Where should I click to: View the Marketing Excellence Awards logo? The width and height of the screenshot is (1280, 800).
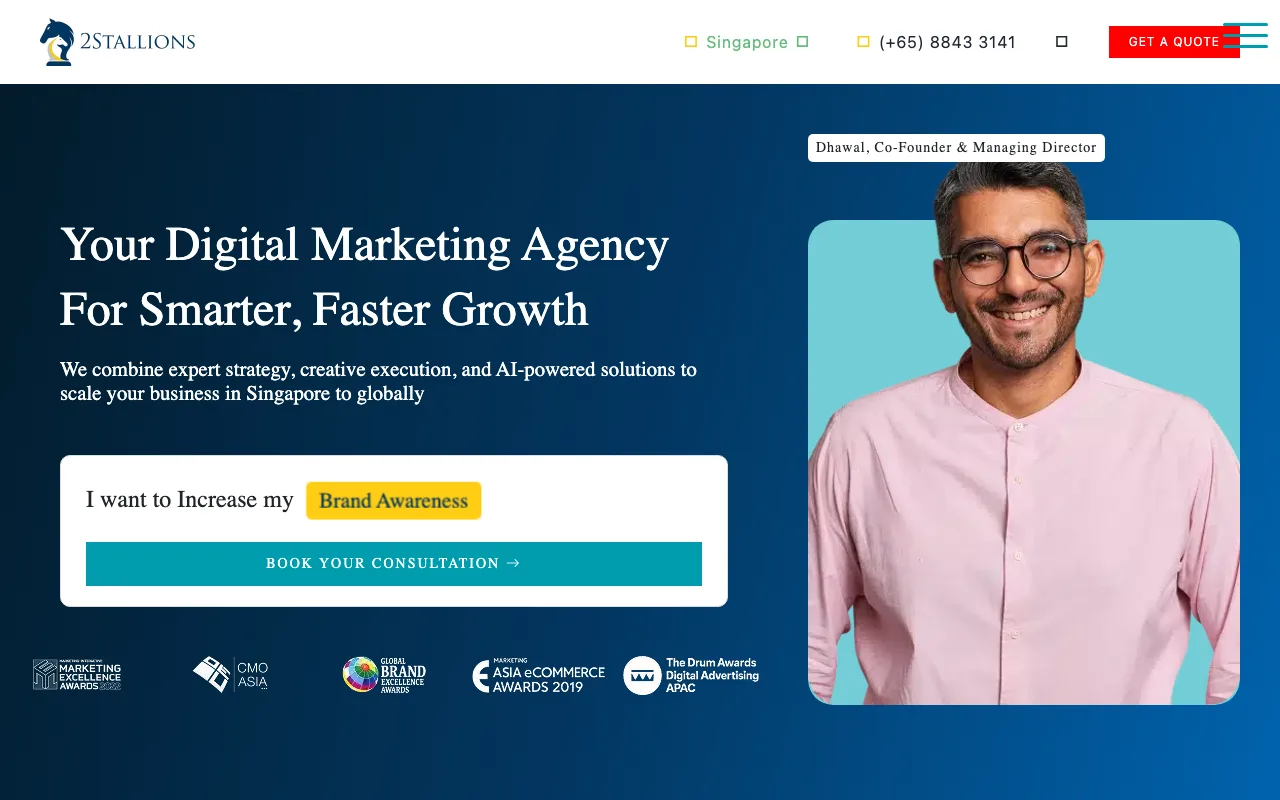(x=77, y=675)
